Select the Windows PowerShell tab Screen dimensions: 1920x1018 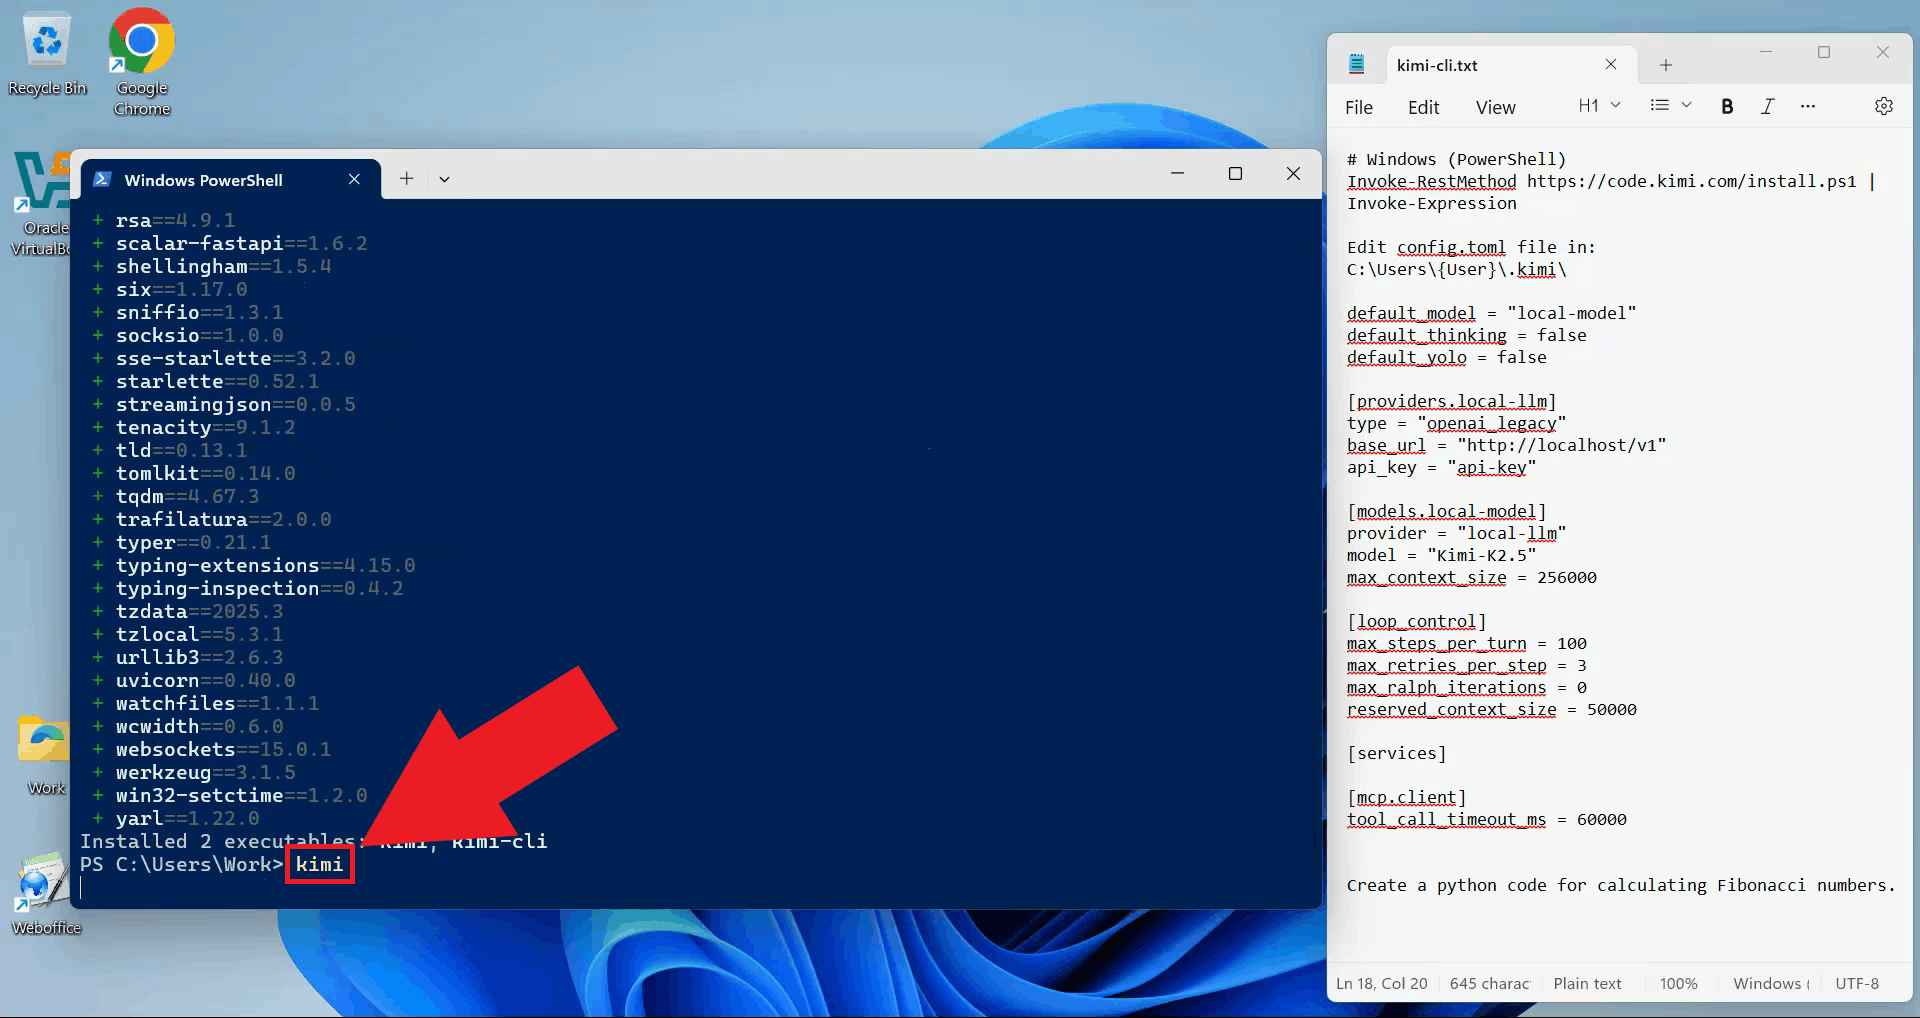point(204,180)
